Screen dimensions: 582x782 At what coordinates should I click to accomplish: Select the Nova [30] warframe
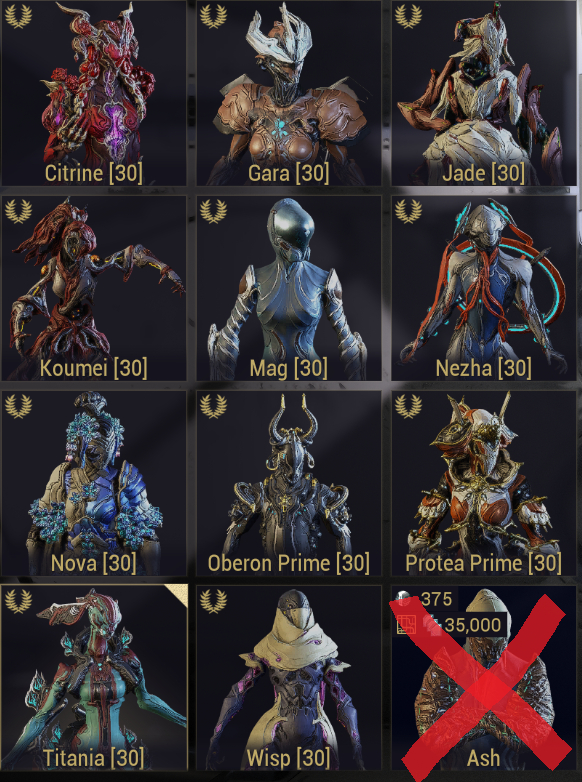click(94, 483)
